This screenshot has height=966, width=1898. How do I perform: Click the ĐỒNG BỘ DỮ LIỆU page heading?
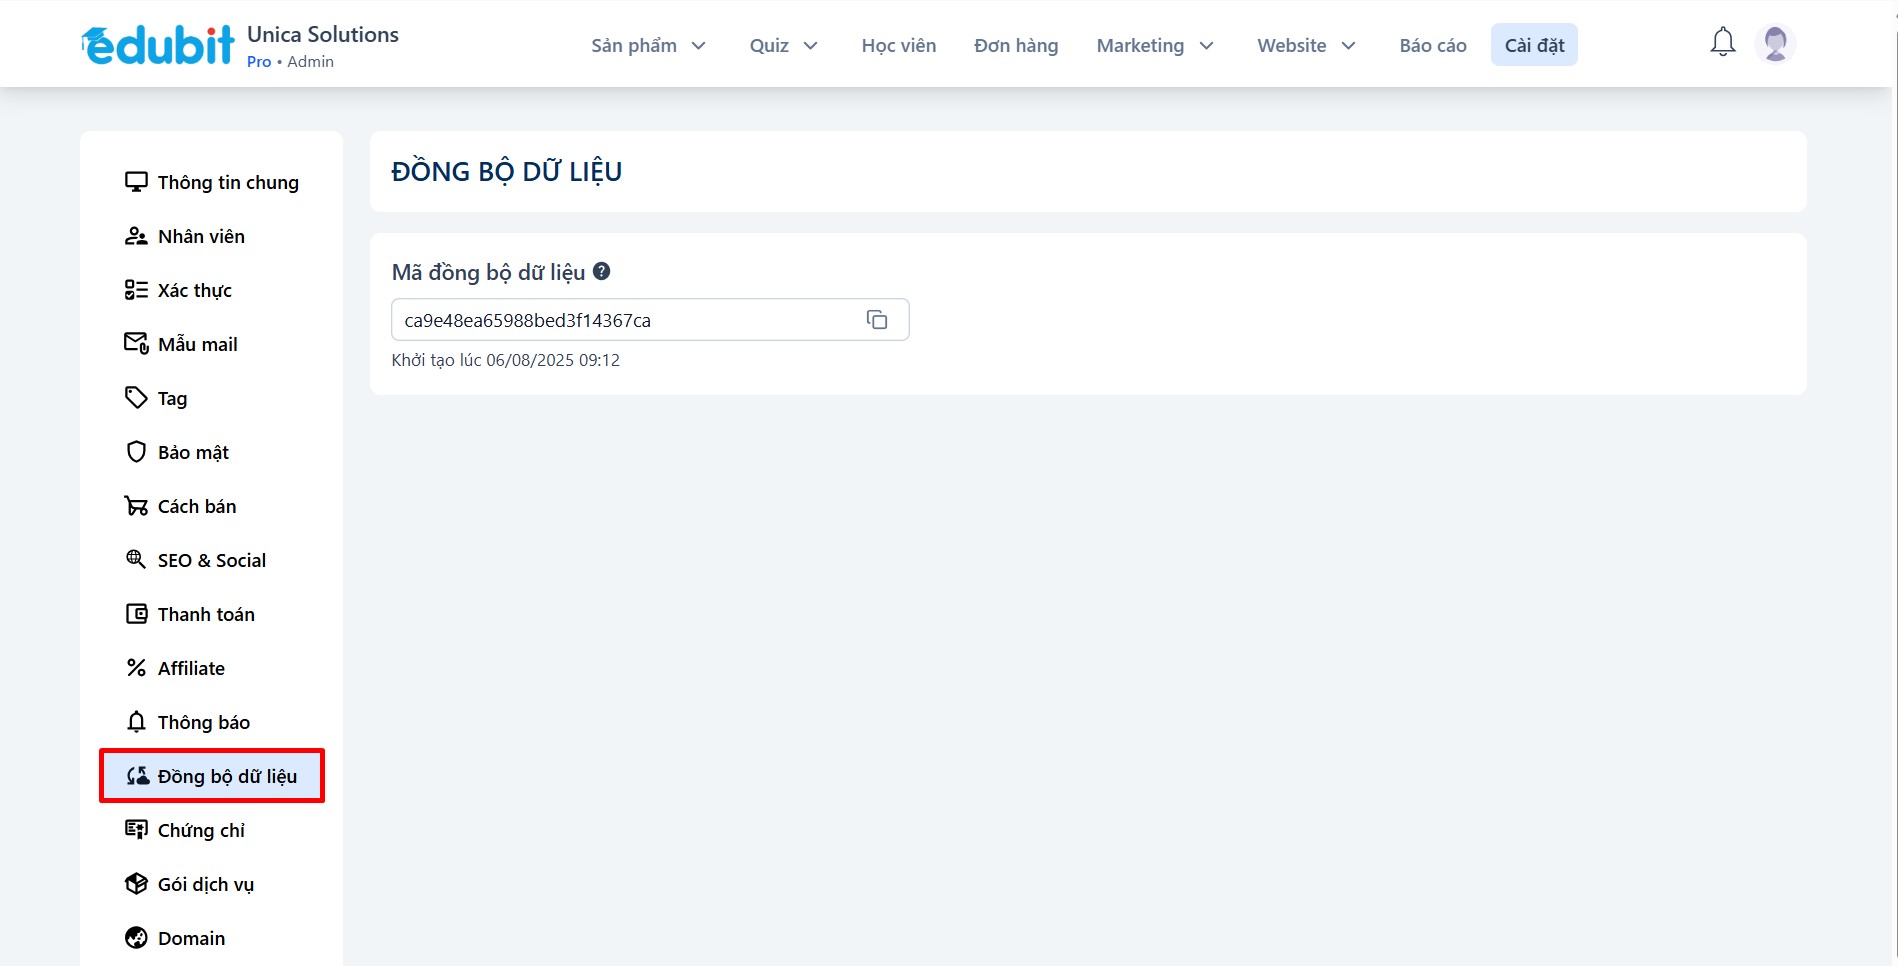coord(507,172)
